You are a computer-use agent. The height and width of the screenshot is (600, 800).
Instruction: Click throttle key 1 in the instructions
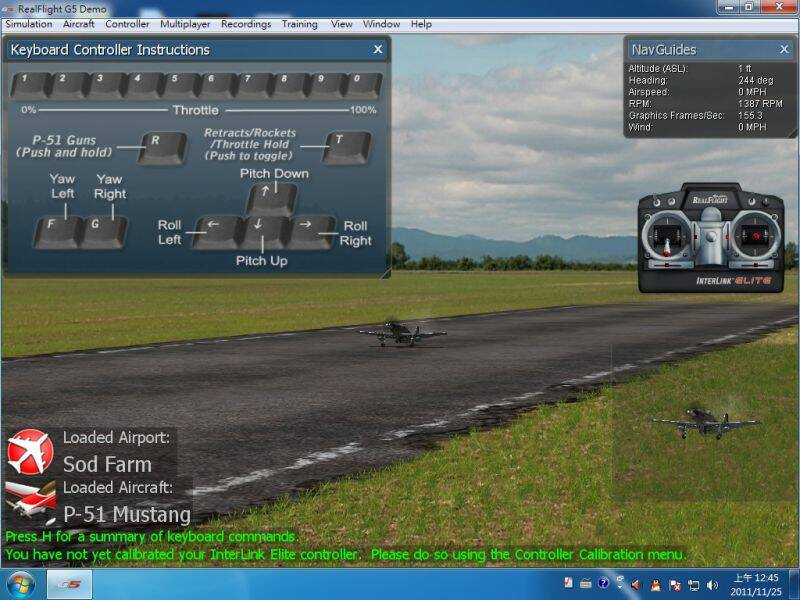[x=30, y=85]
